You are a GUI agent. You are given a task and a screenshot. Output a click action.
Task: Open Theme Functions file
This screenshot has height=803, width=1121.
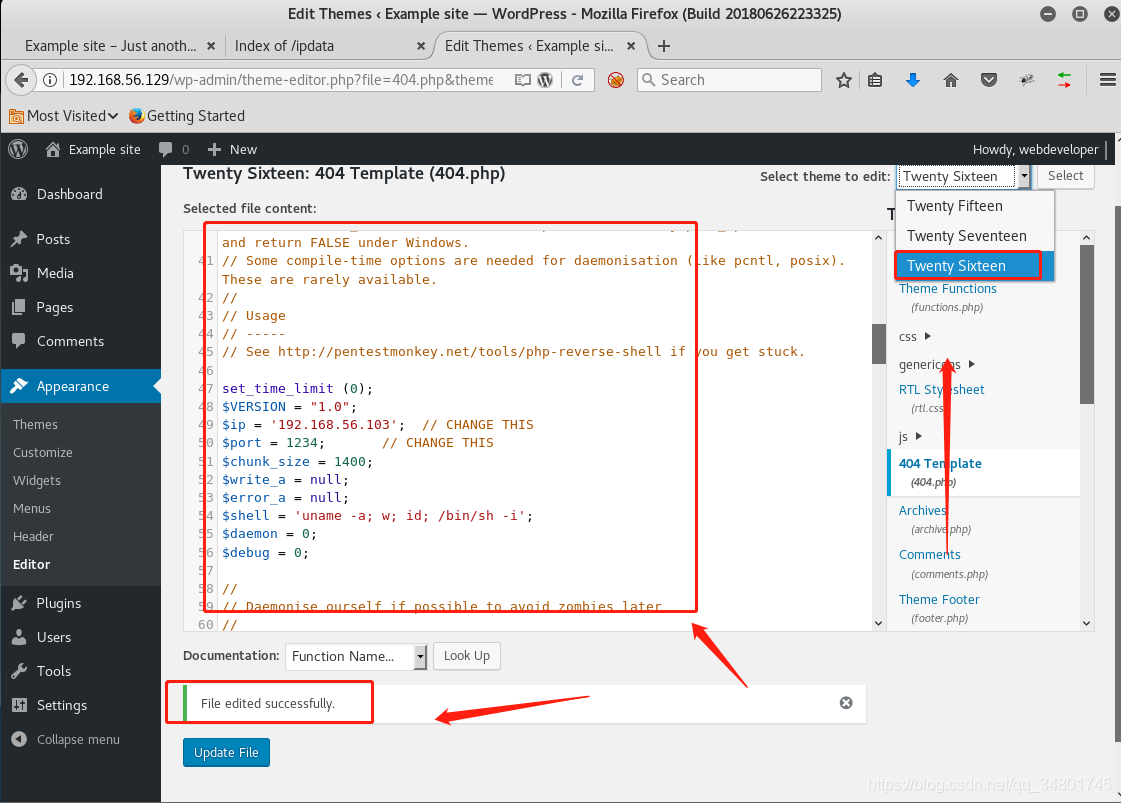pyautogui.click(x=947, y=289)
